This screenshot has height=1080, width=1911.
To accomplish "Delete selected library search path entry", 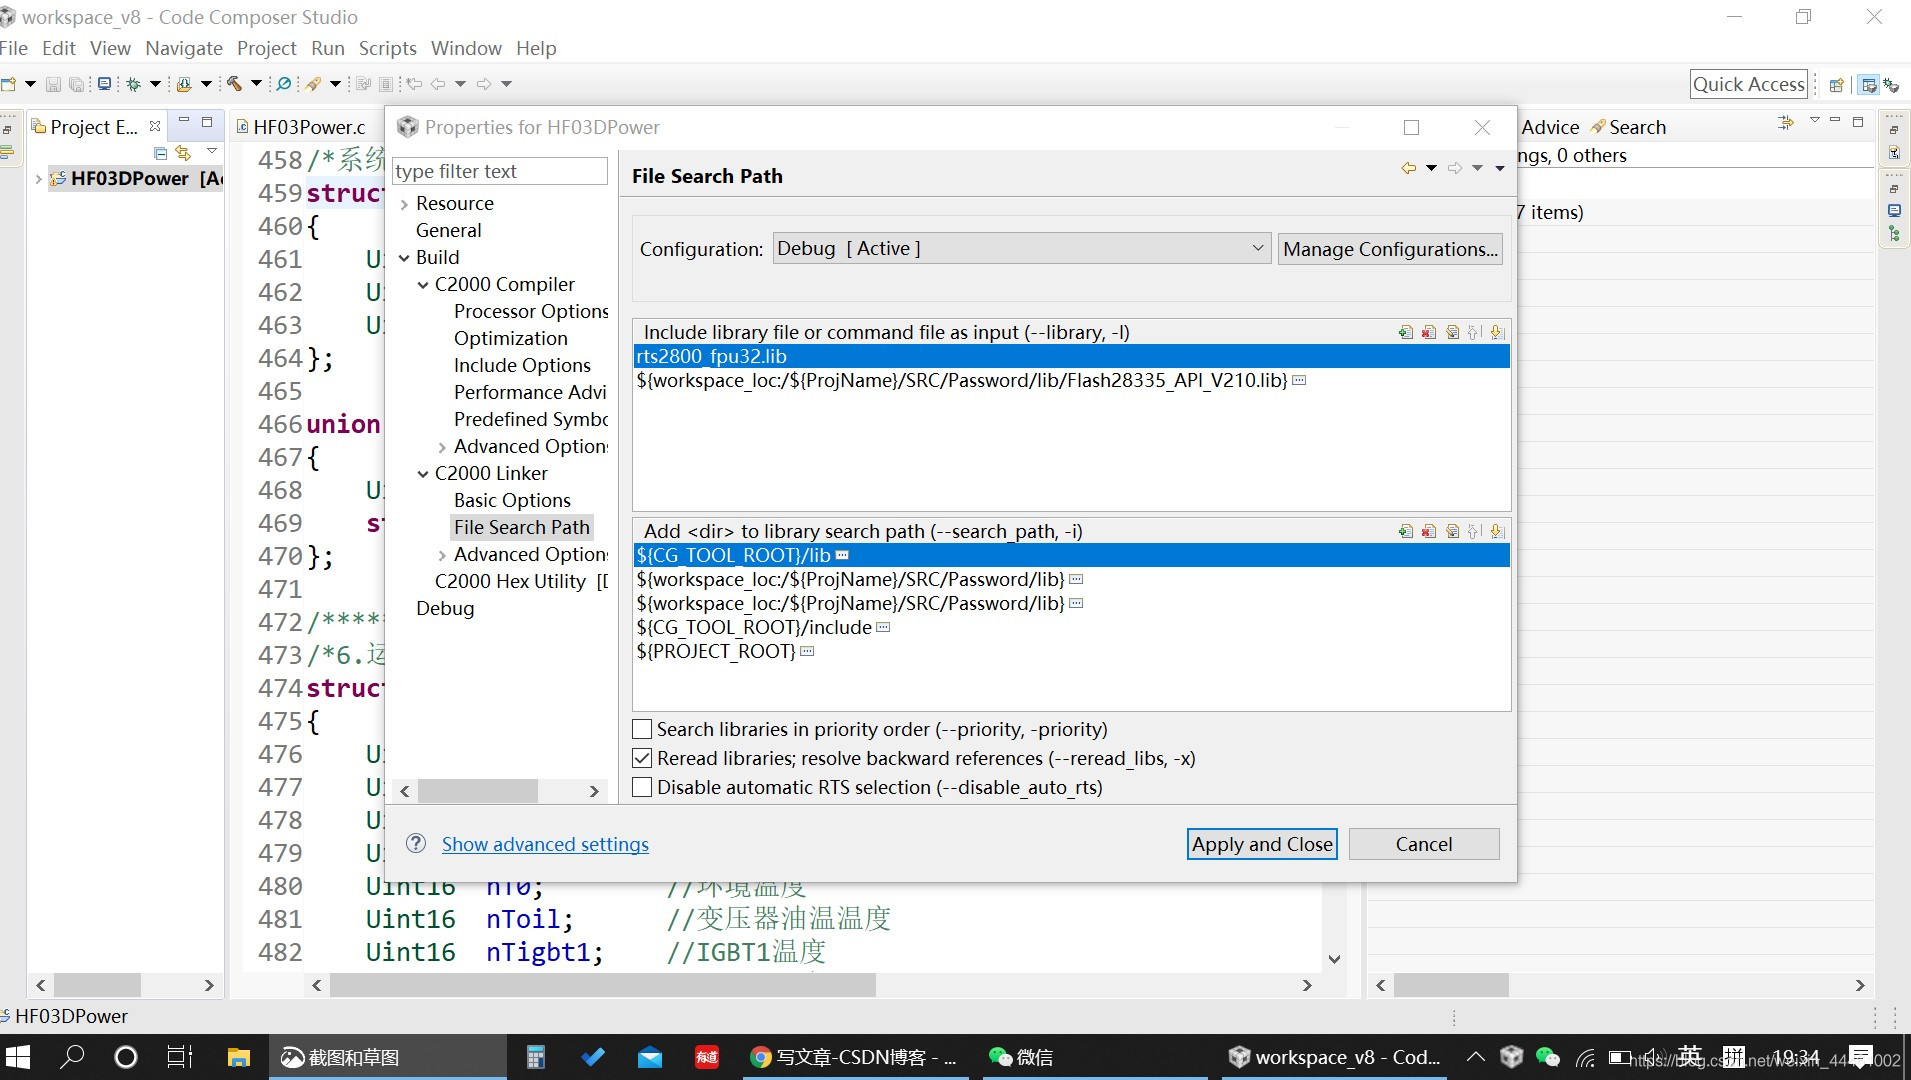I will tap(1429, 531).
